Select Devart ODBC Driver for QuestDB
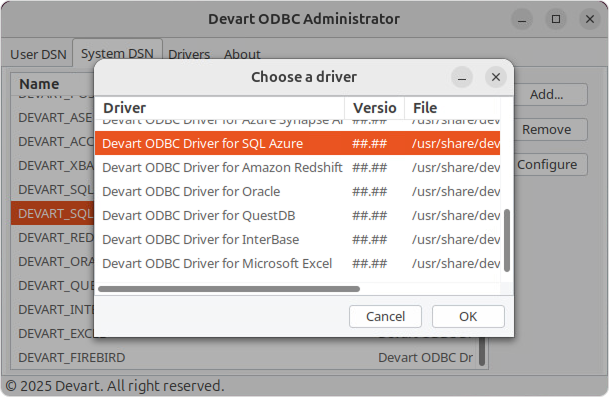Image resolution: width=609 pixels, height=397 pixels. 298,216
